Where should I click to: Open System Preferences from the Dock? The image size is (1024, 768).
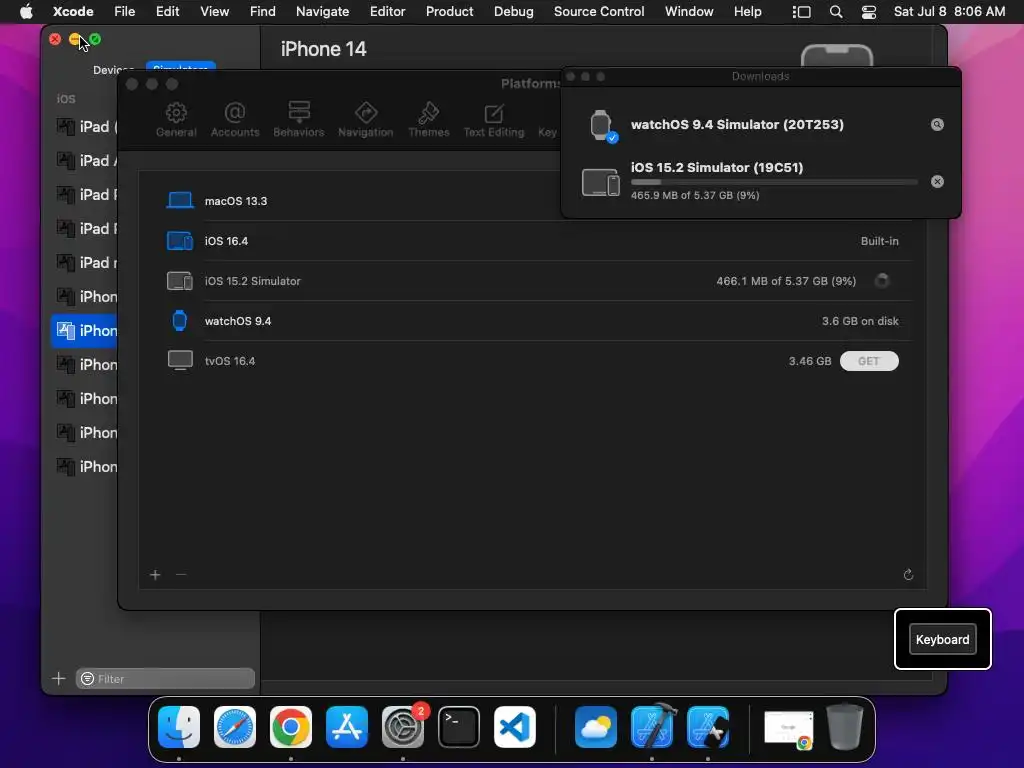pos(403,727)
